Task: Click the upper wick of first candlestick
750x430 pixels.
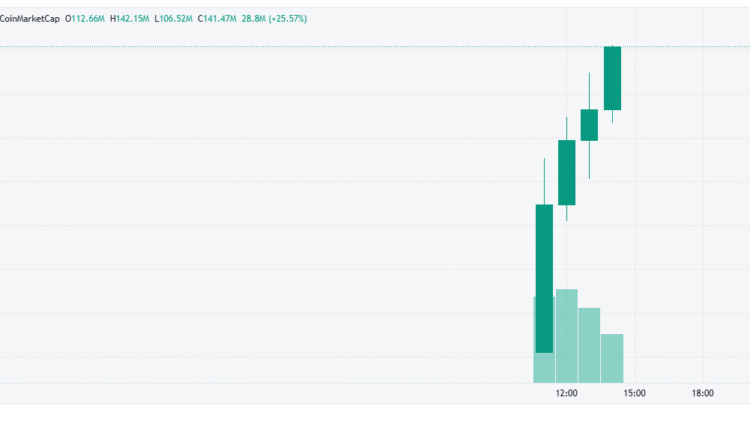Action: pyautogui.click(x=544, y=180)
